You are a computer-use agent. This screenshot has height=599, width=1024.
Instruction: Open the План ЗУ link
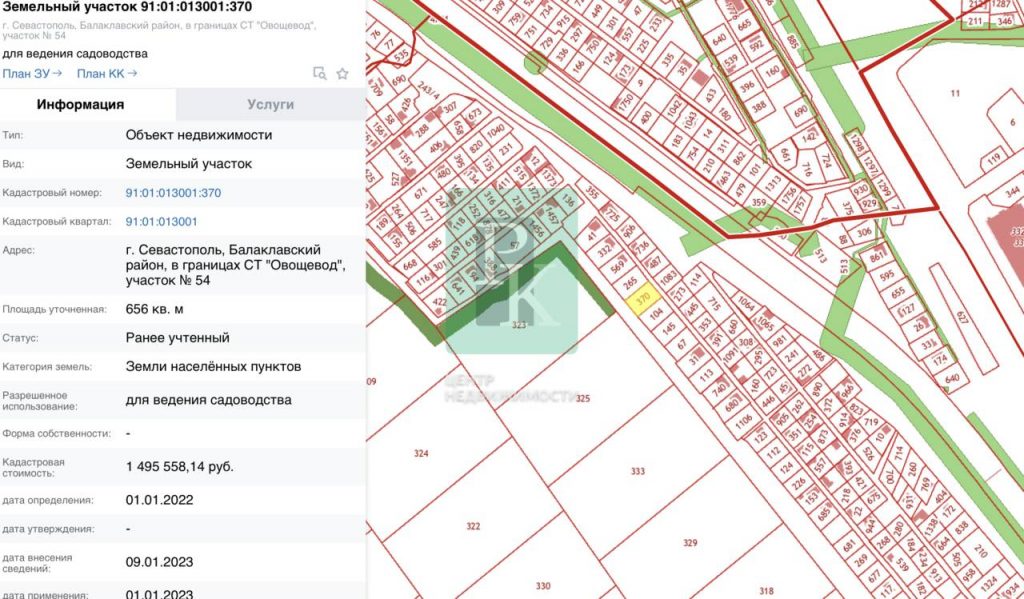32,73
